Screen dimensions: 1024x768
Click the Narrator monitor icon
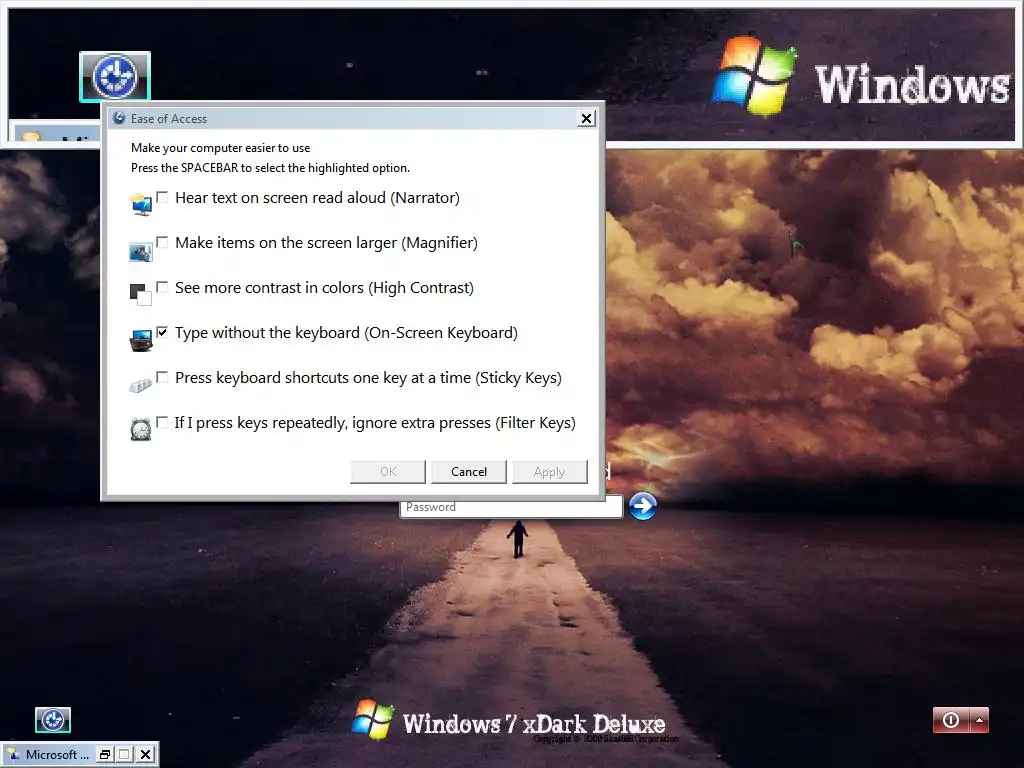pos(141,204)
